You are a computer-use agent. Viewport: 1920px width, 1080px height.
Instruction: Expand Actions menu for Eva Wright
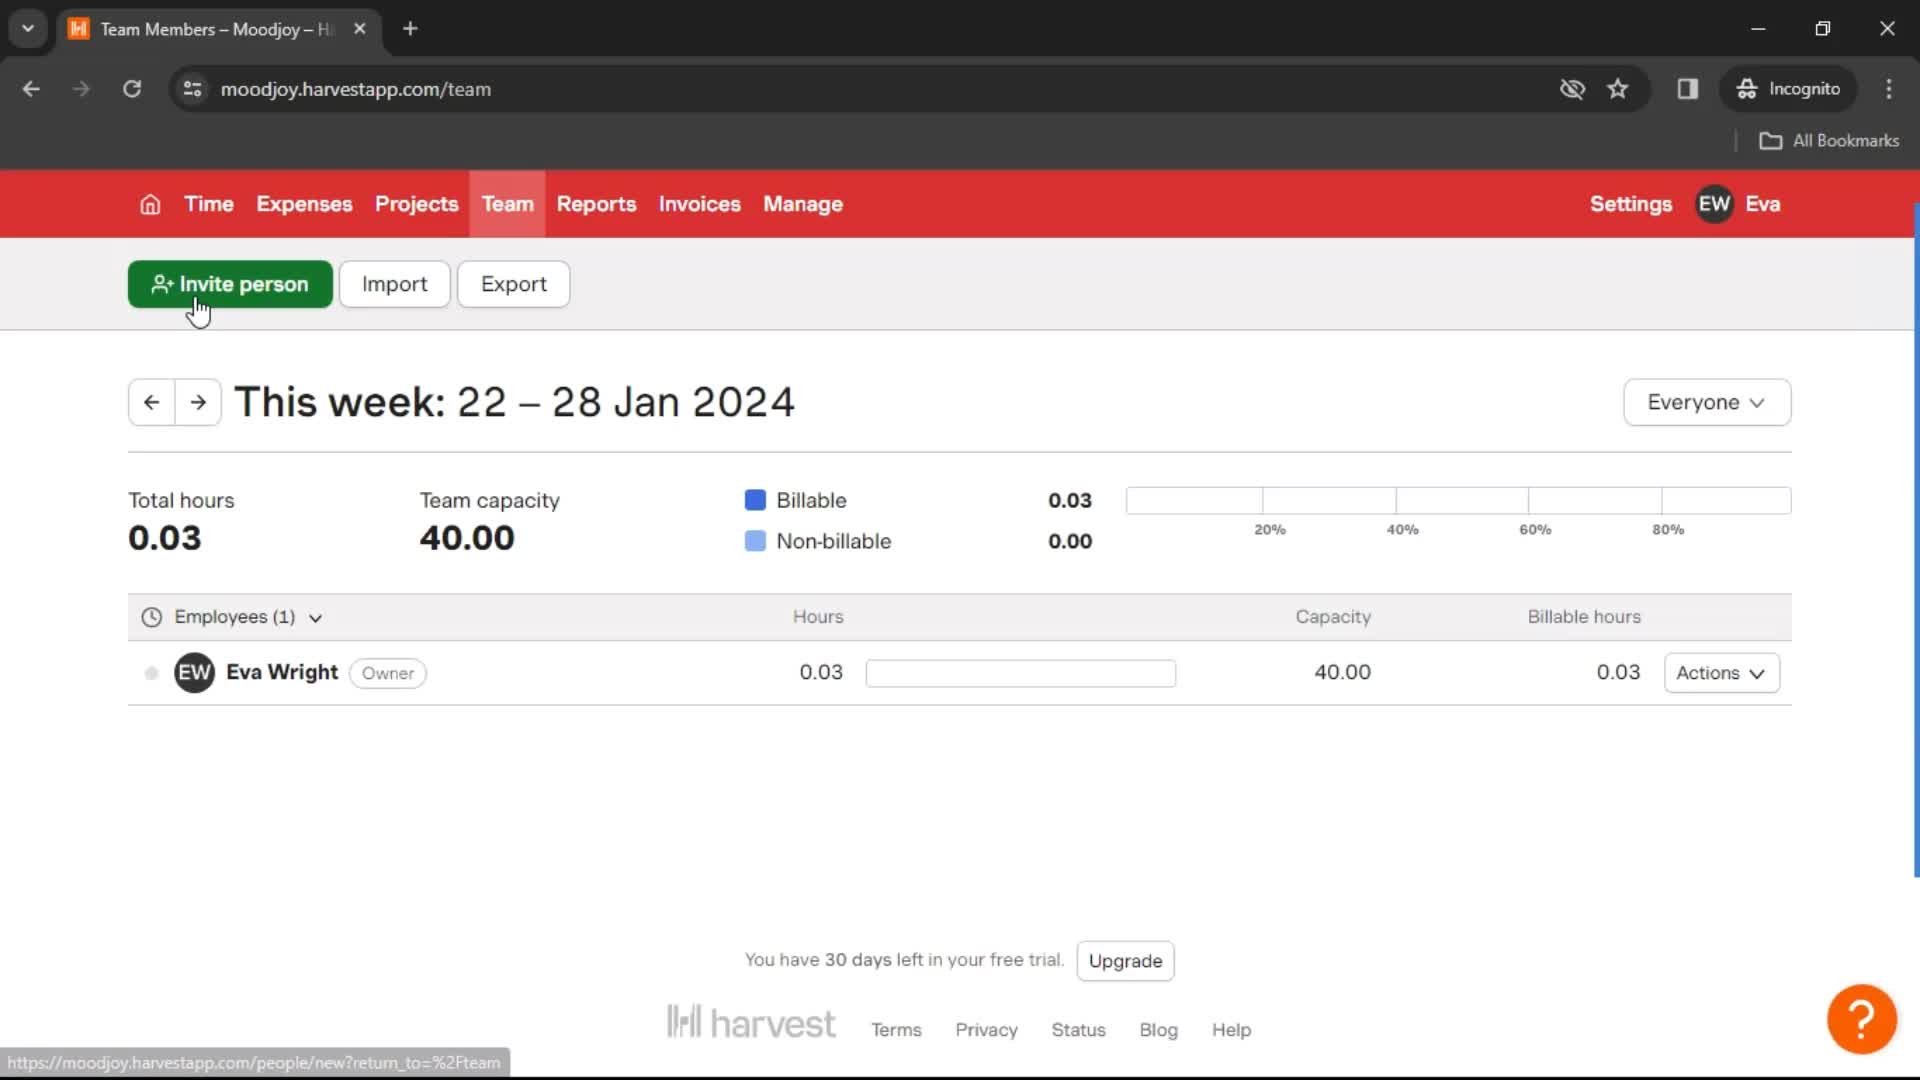click(1721, 673)
